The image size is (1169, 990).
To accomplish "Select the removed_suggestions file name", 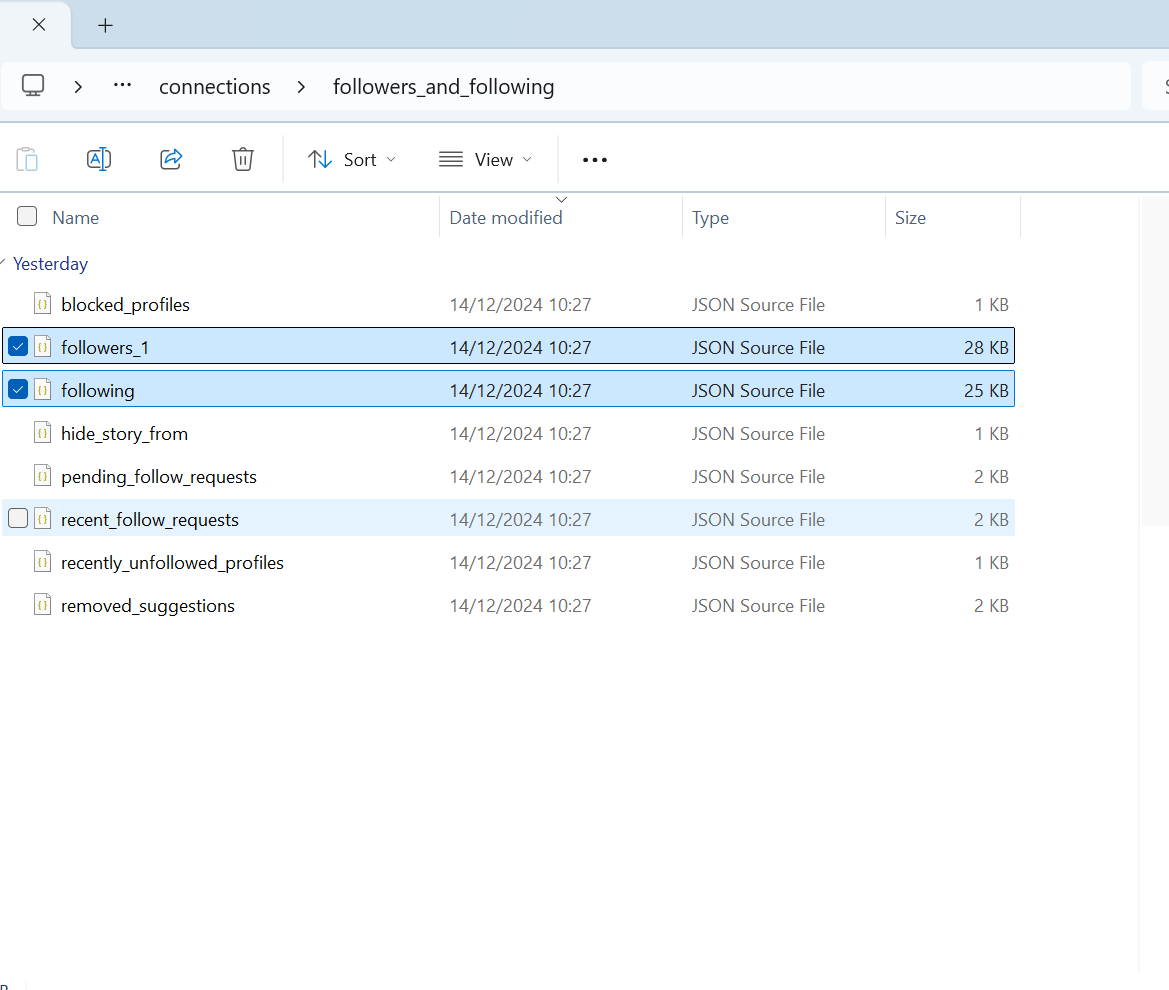I will [x=148, y=606].
